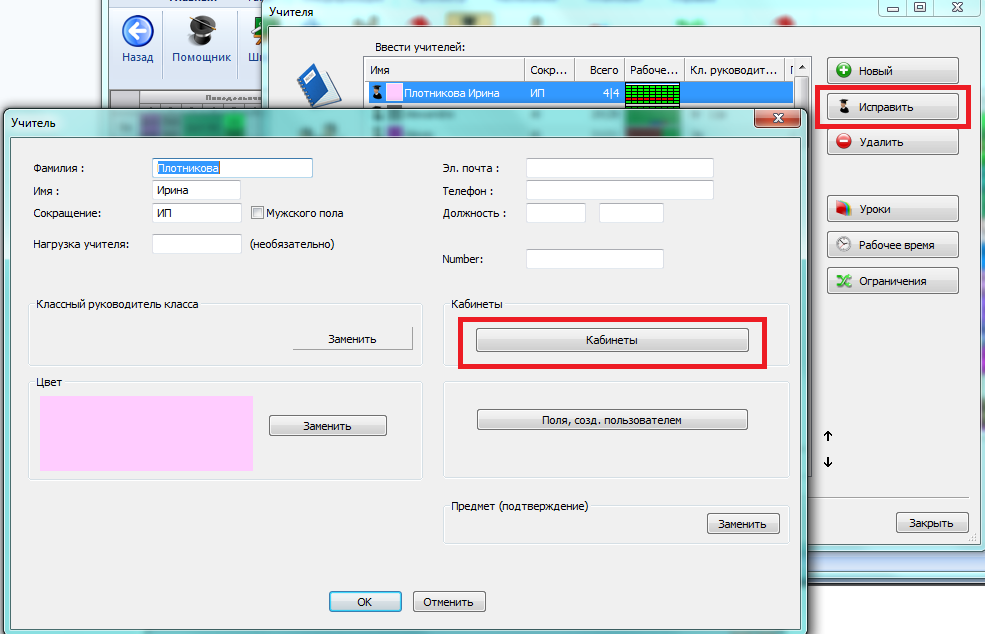This screenshot has height=634, width=985.
Task: Click the blue Назад back arrow icon
Action: click(137, 32)
